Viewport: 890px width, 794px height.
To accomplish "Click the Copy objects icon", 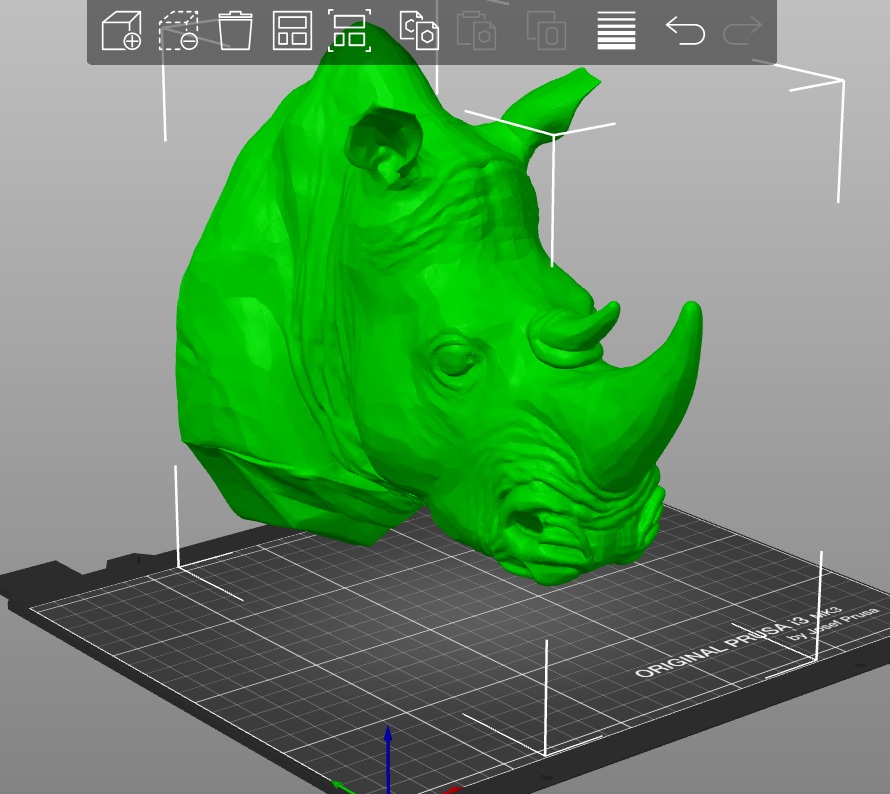I will point(419,31).
